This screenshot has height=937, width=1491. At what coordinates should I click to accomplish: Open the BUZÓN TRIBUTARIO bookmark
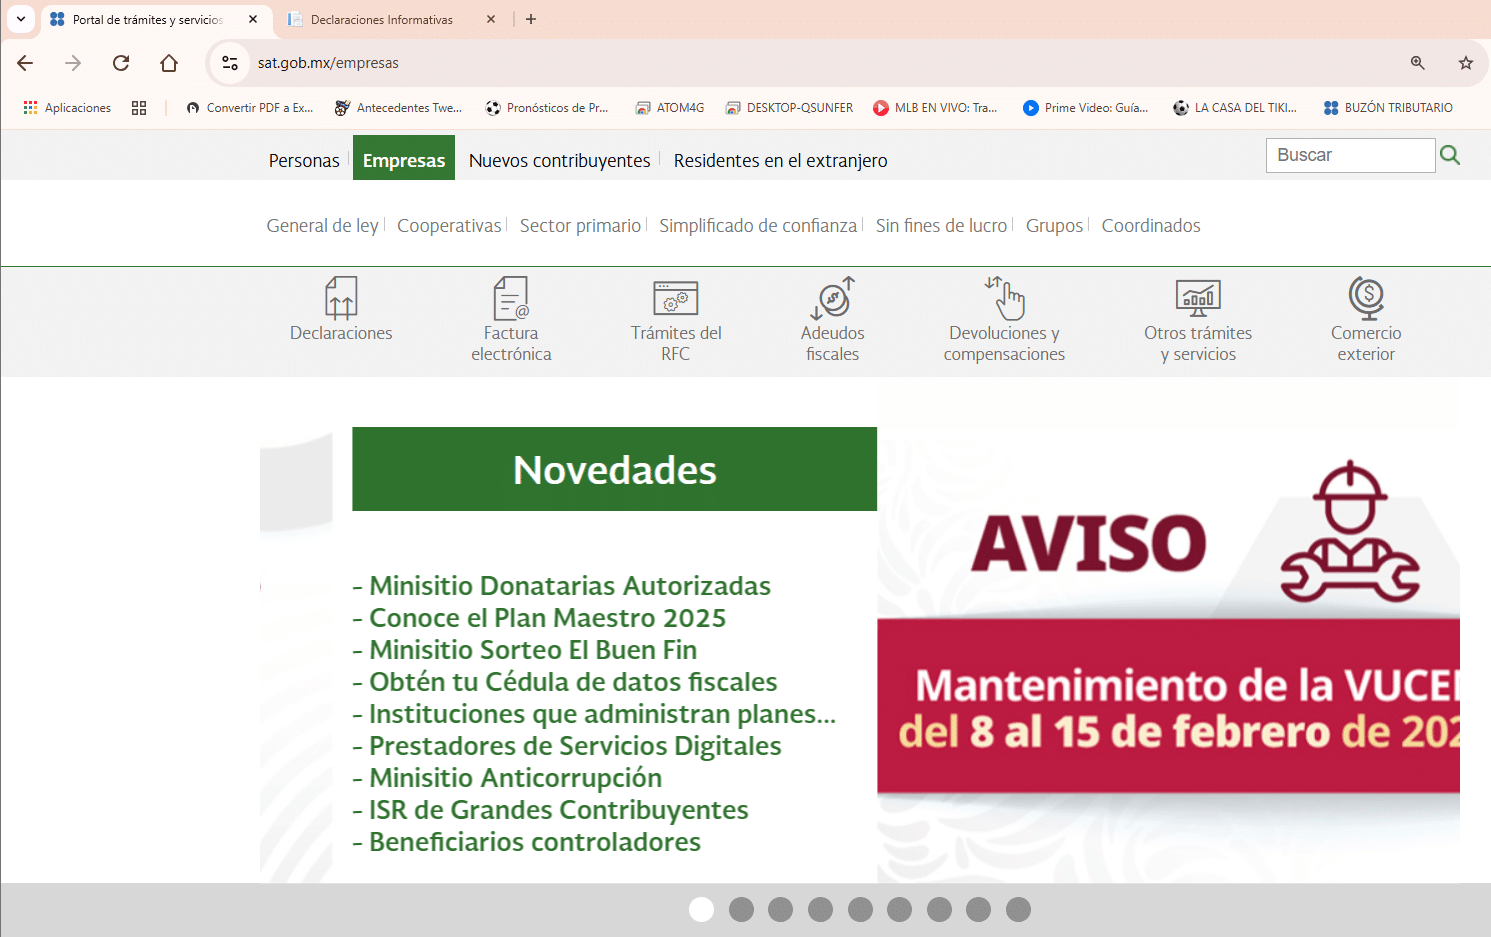1388,107
